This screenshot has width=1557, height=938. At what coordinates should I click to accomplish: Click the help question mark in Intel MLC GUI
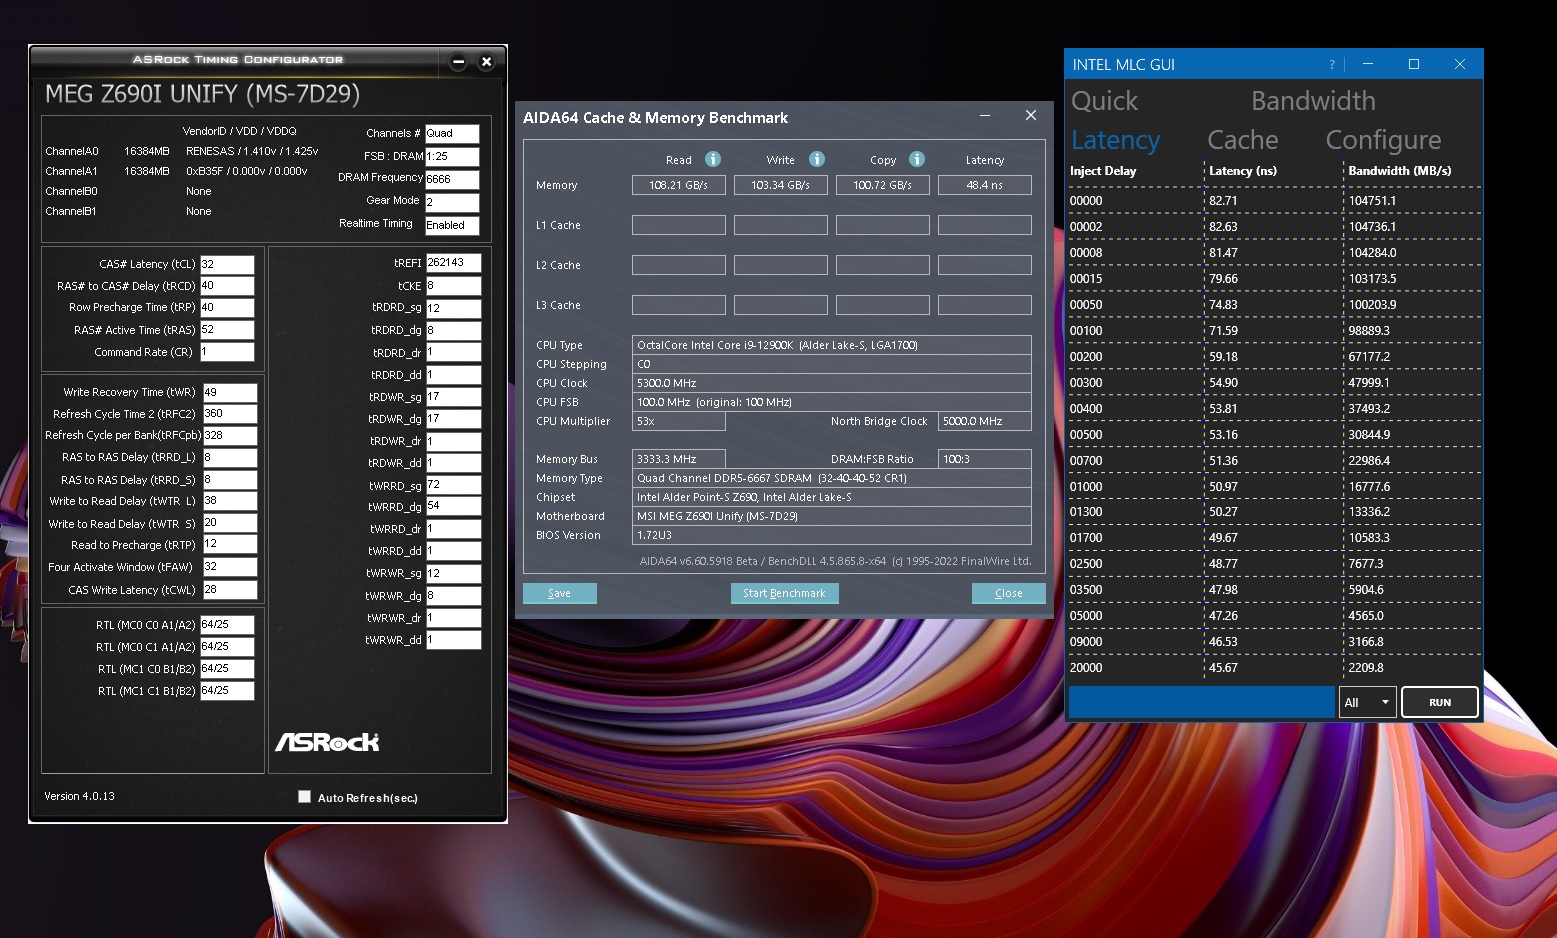click(x=1332, y=65)
